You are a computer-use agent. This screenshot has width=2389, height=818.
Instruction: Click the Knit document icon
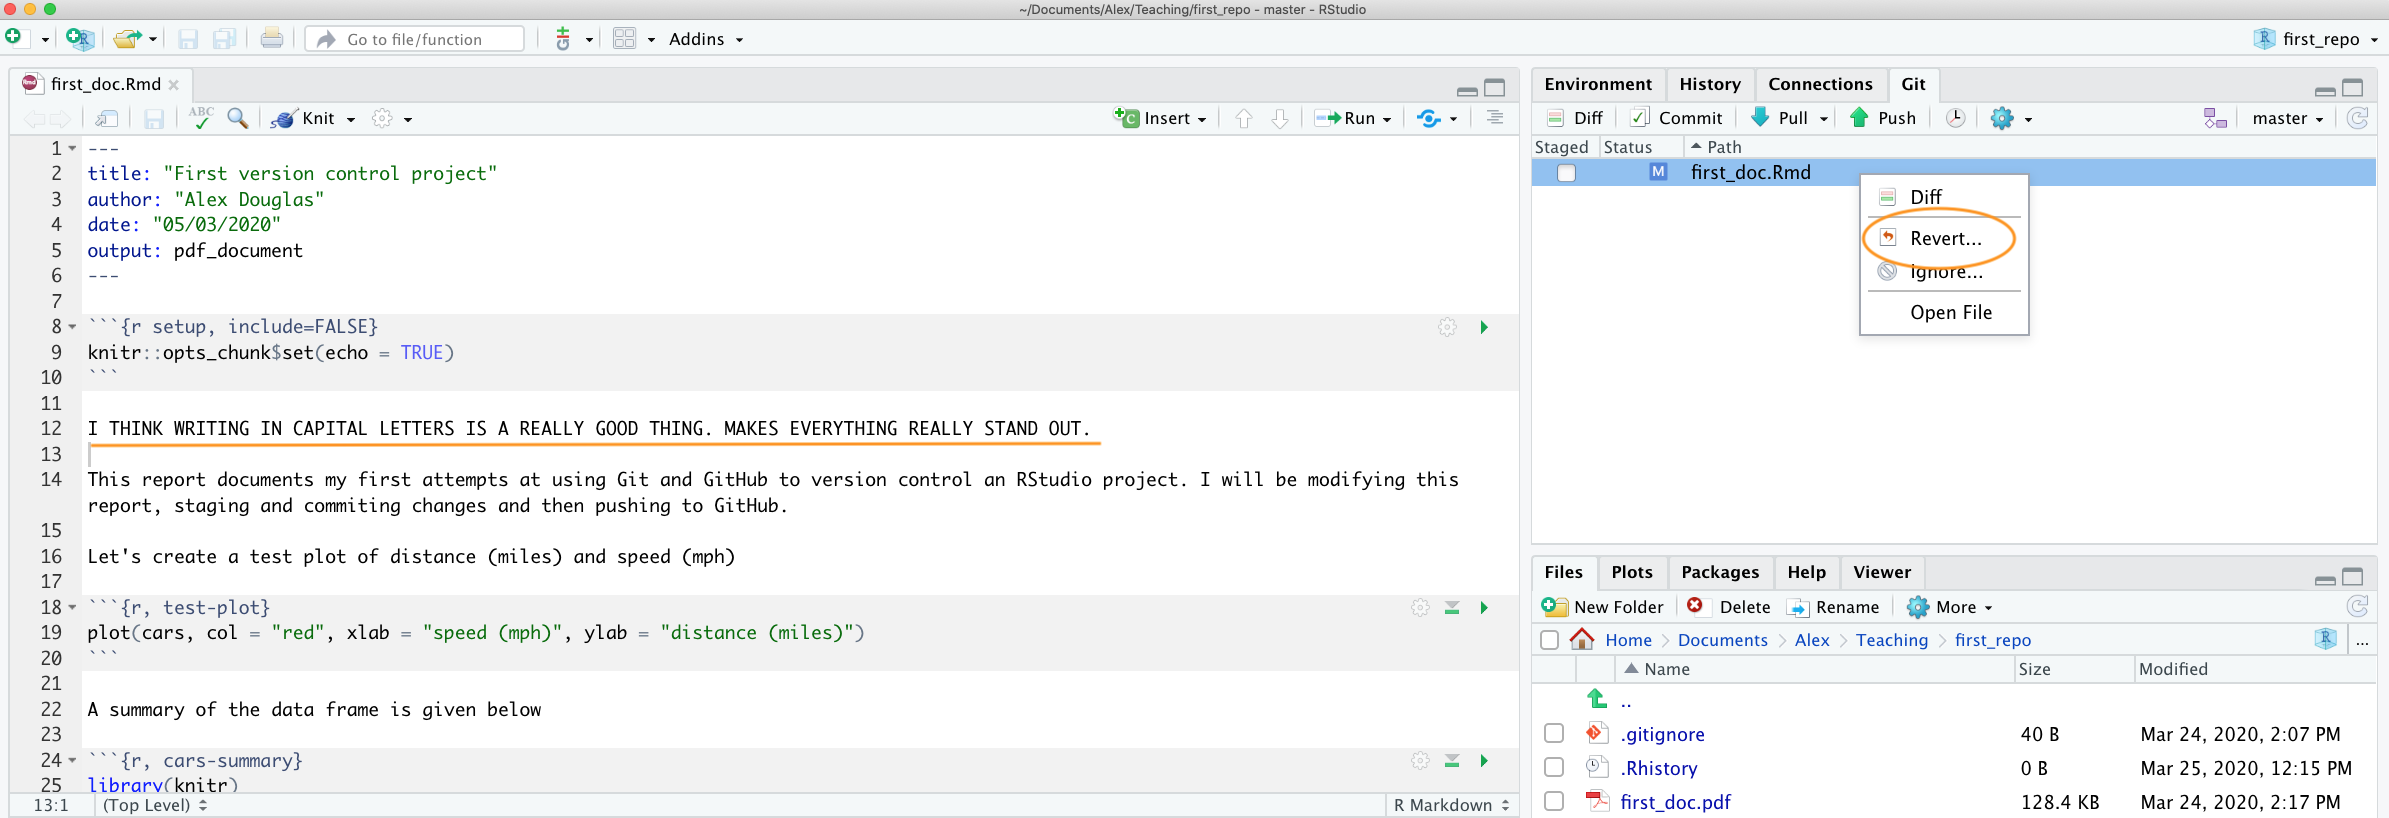pos(285,118)
